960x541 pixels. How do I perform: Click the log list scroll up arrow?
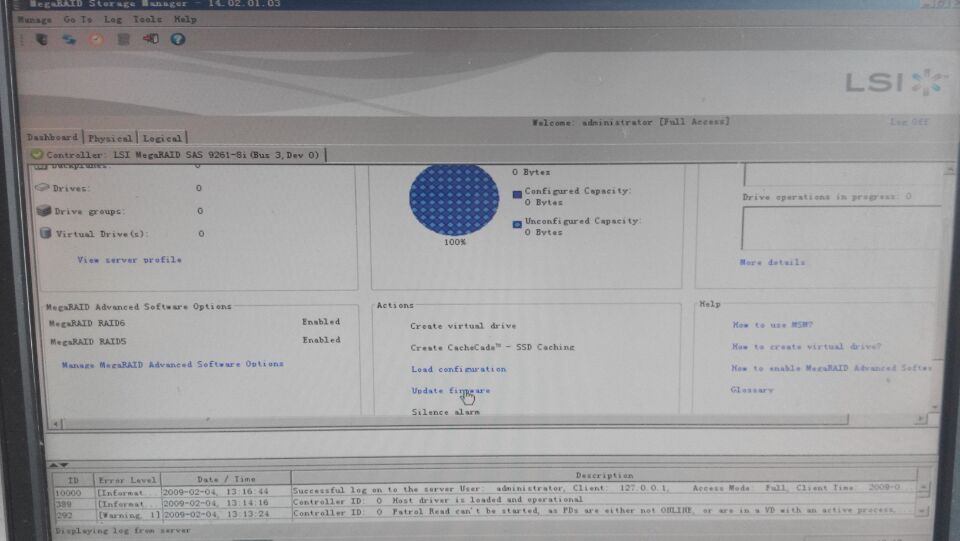point(923,488)
